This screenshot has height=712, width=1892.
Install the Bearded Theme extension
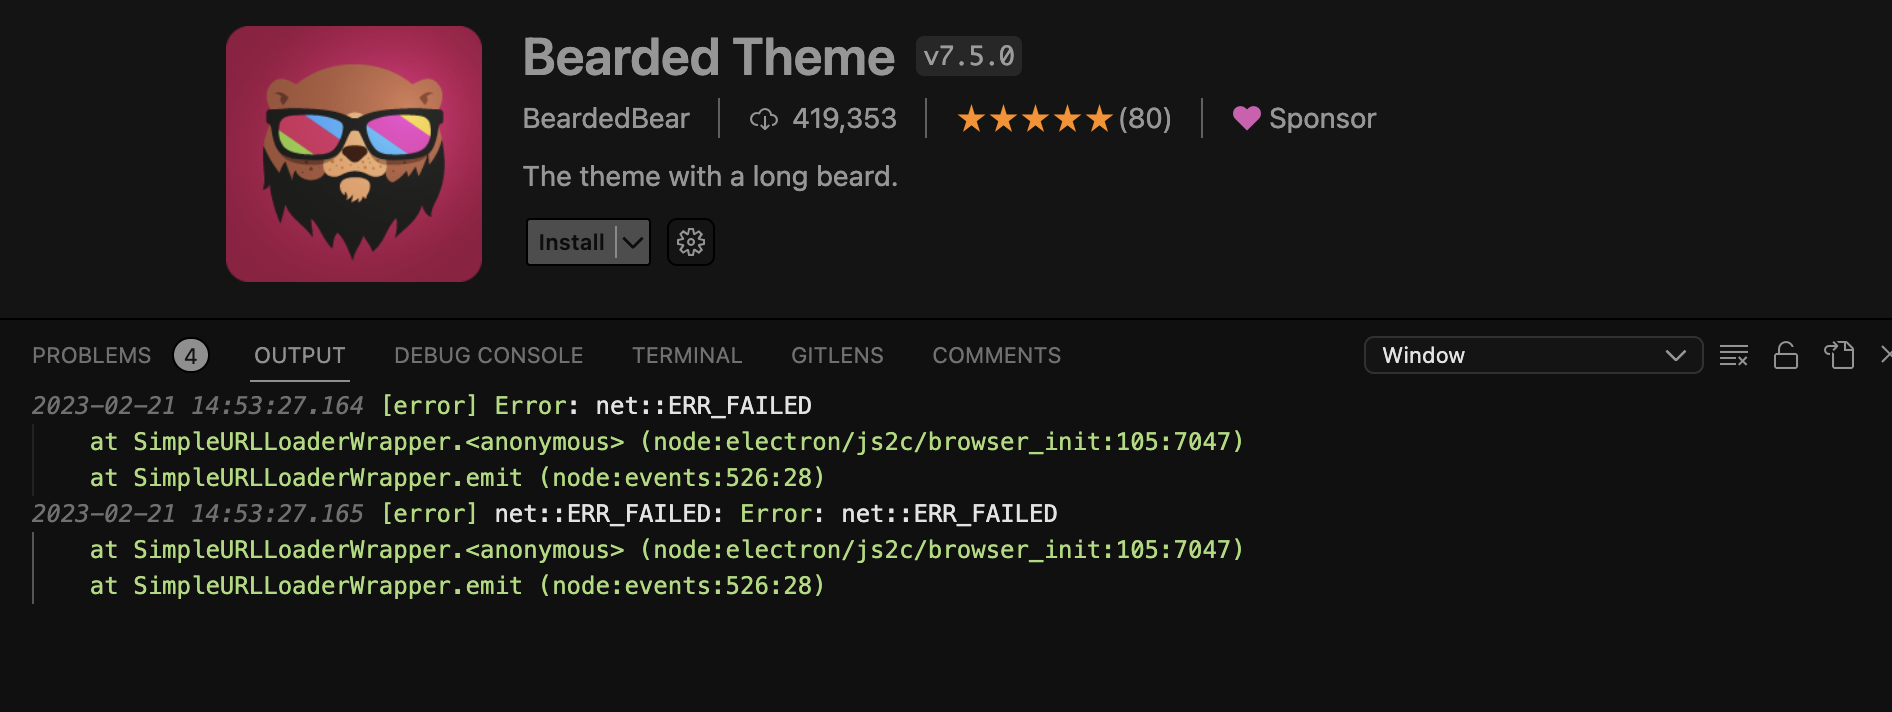pyautogui.click(x=571, y=241)
